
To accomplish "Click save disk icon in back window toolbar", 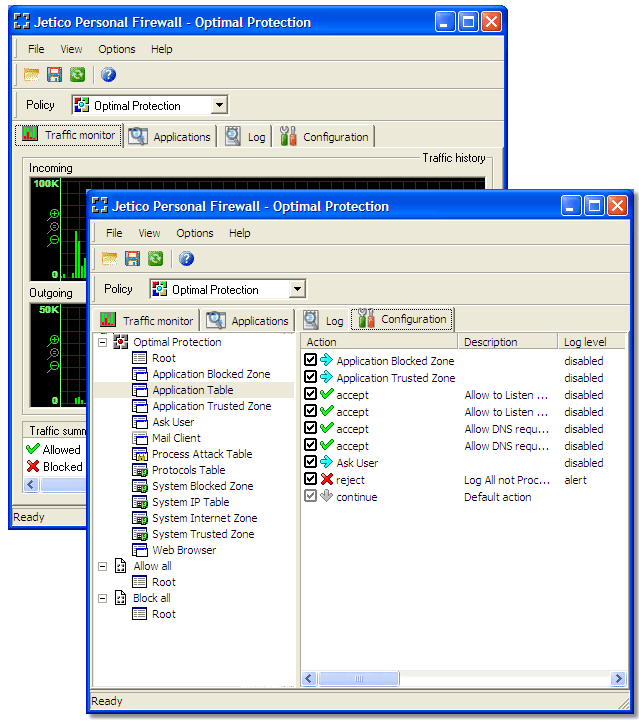I will (54, 75).
